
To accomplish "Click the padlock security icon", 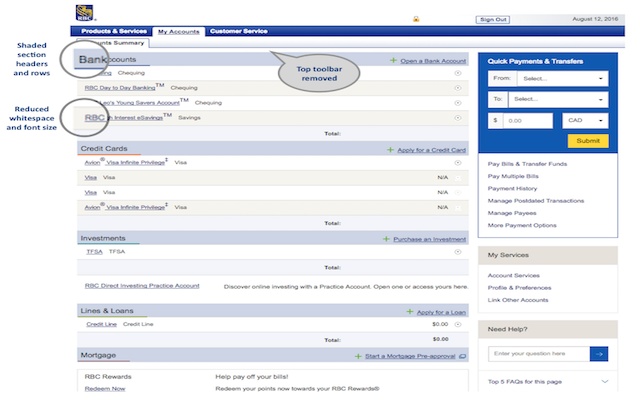I will pos(416,19).
